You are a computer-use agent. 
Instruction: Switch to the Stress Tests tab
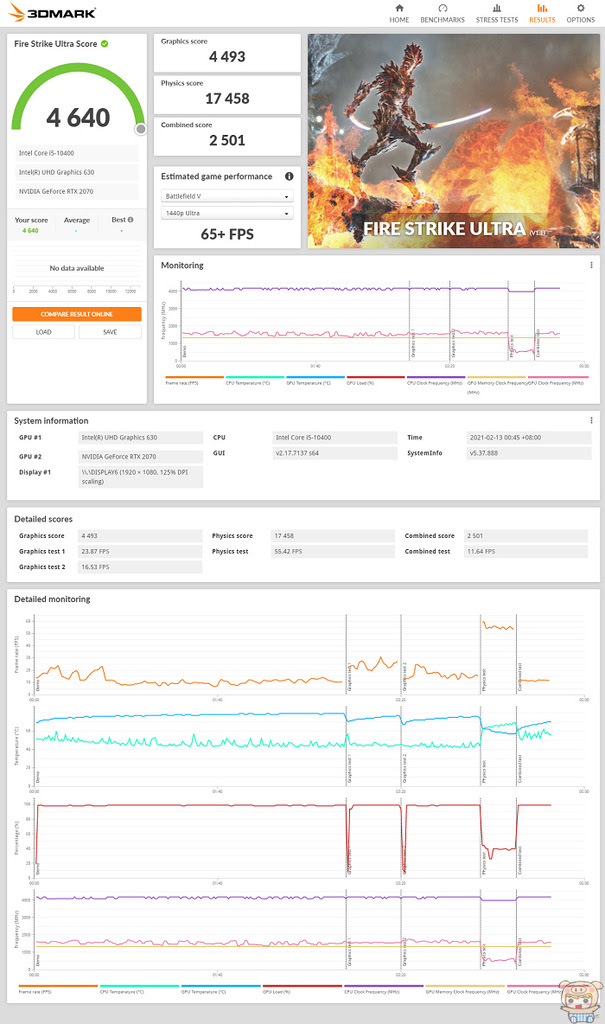coord(497,14)
